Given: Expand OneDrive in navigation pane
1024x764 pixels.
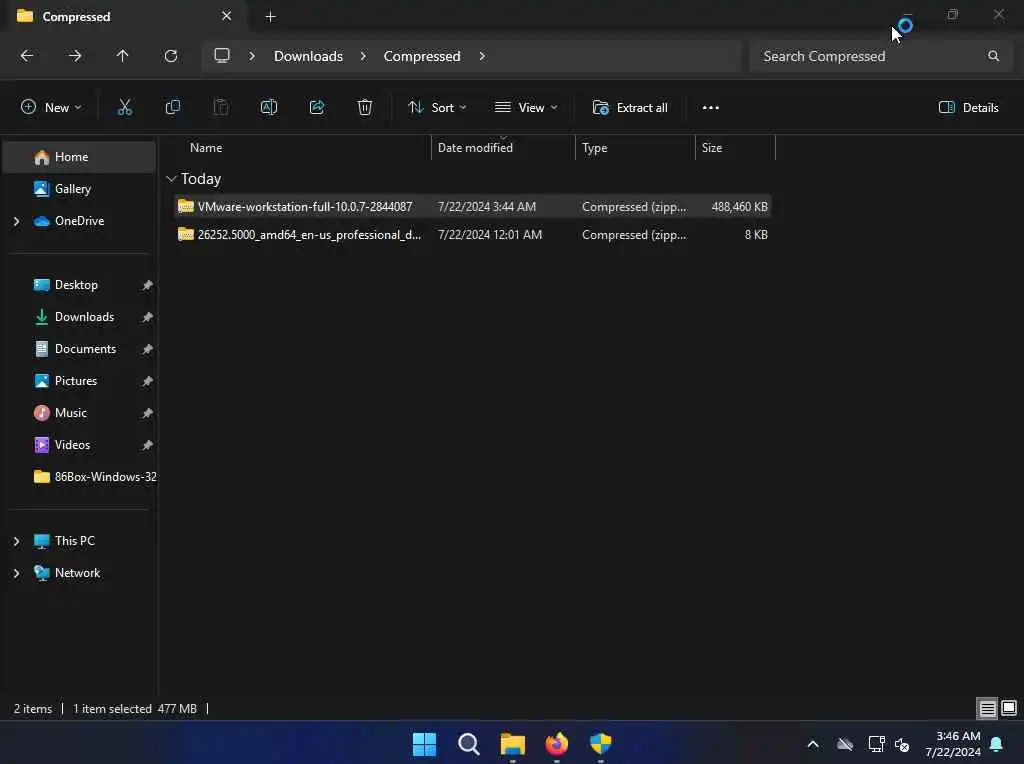Looking at the screenshot, I should click(16, 221).
